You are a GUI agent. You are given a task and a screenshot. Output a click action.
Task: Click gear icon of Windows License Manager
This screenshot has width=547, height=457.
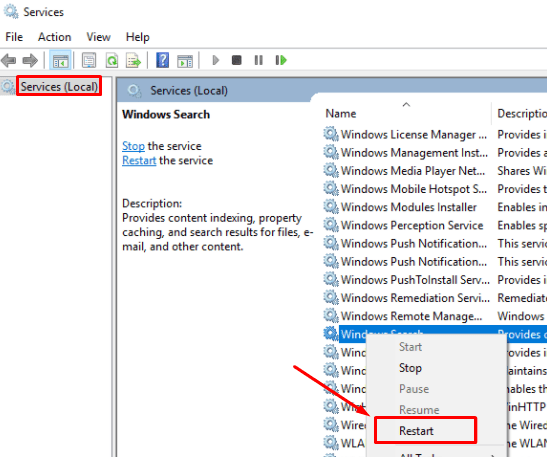tap(331, 134)
